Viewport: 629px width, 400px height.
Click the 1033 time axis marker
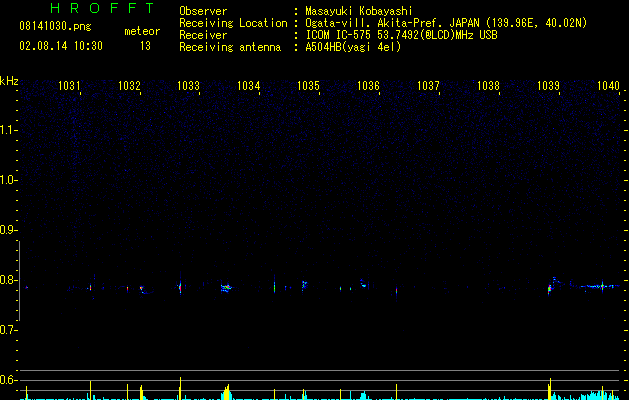point(189,86)
